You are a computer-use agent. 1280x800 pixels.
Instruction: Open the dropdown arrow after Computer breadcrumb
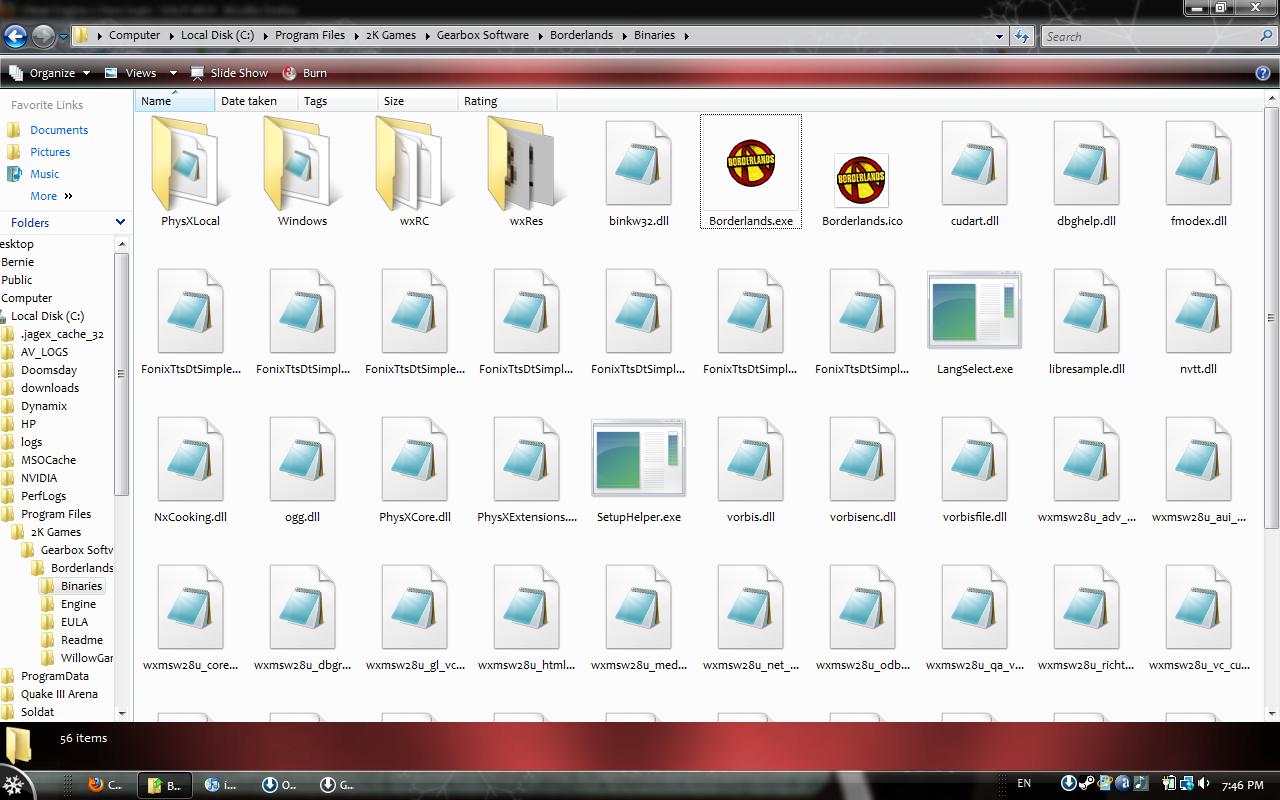pyautogui.click(x=170, y=35)
